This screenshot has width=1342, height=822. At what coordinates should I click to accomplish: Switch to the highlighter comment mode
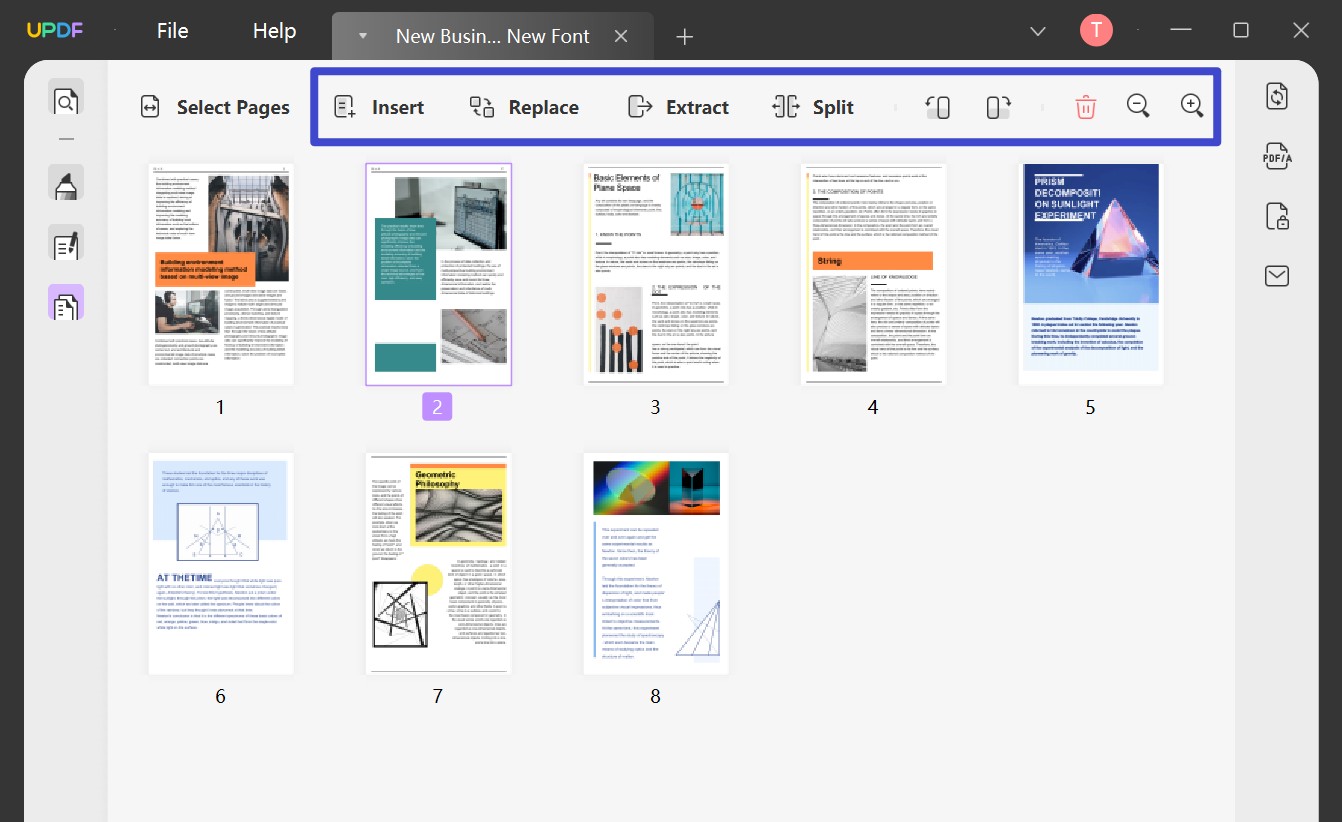(66, 184)
